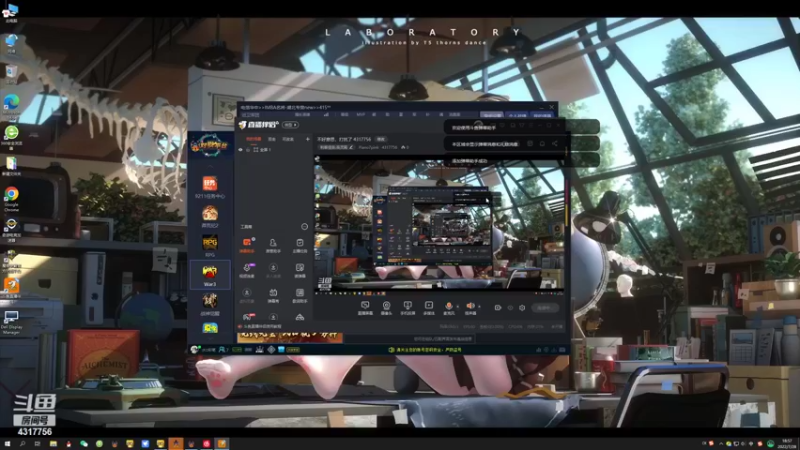
Task: Click the record camera icon near gear
Action: [497, 308]
